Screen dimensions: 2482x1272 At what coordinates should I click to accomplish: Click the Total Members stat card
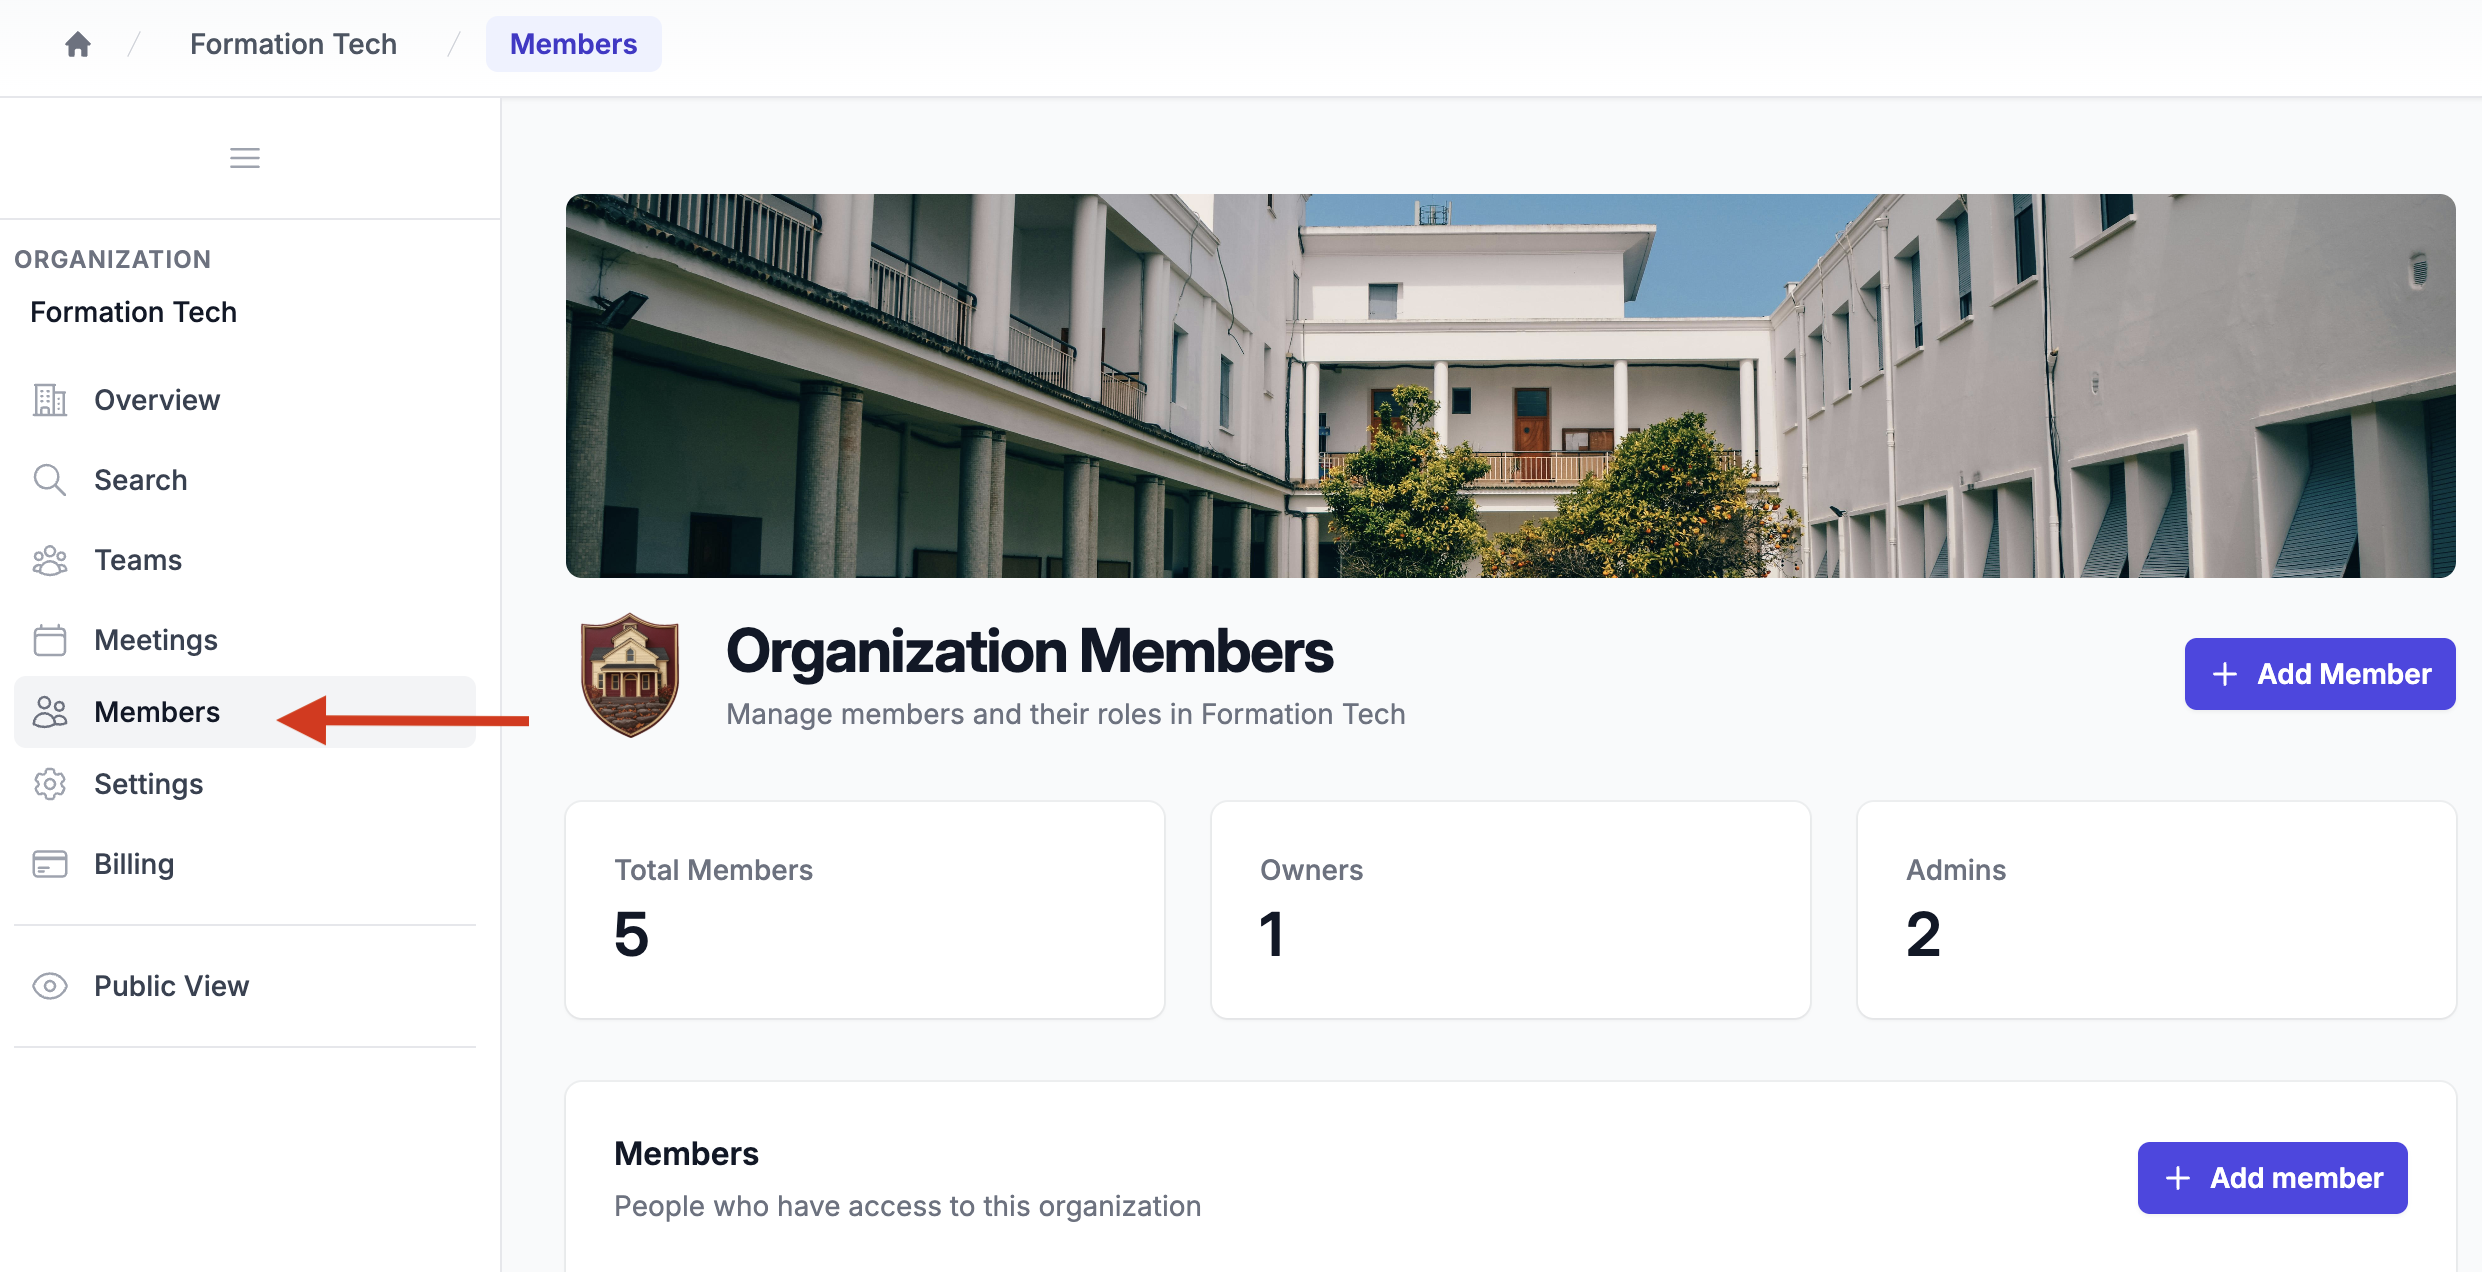[865, 910]
